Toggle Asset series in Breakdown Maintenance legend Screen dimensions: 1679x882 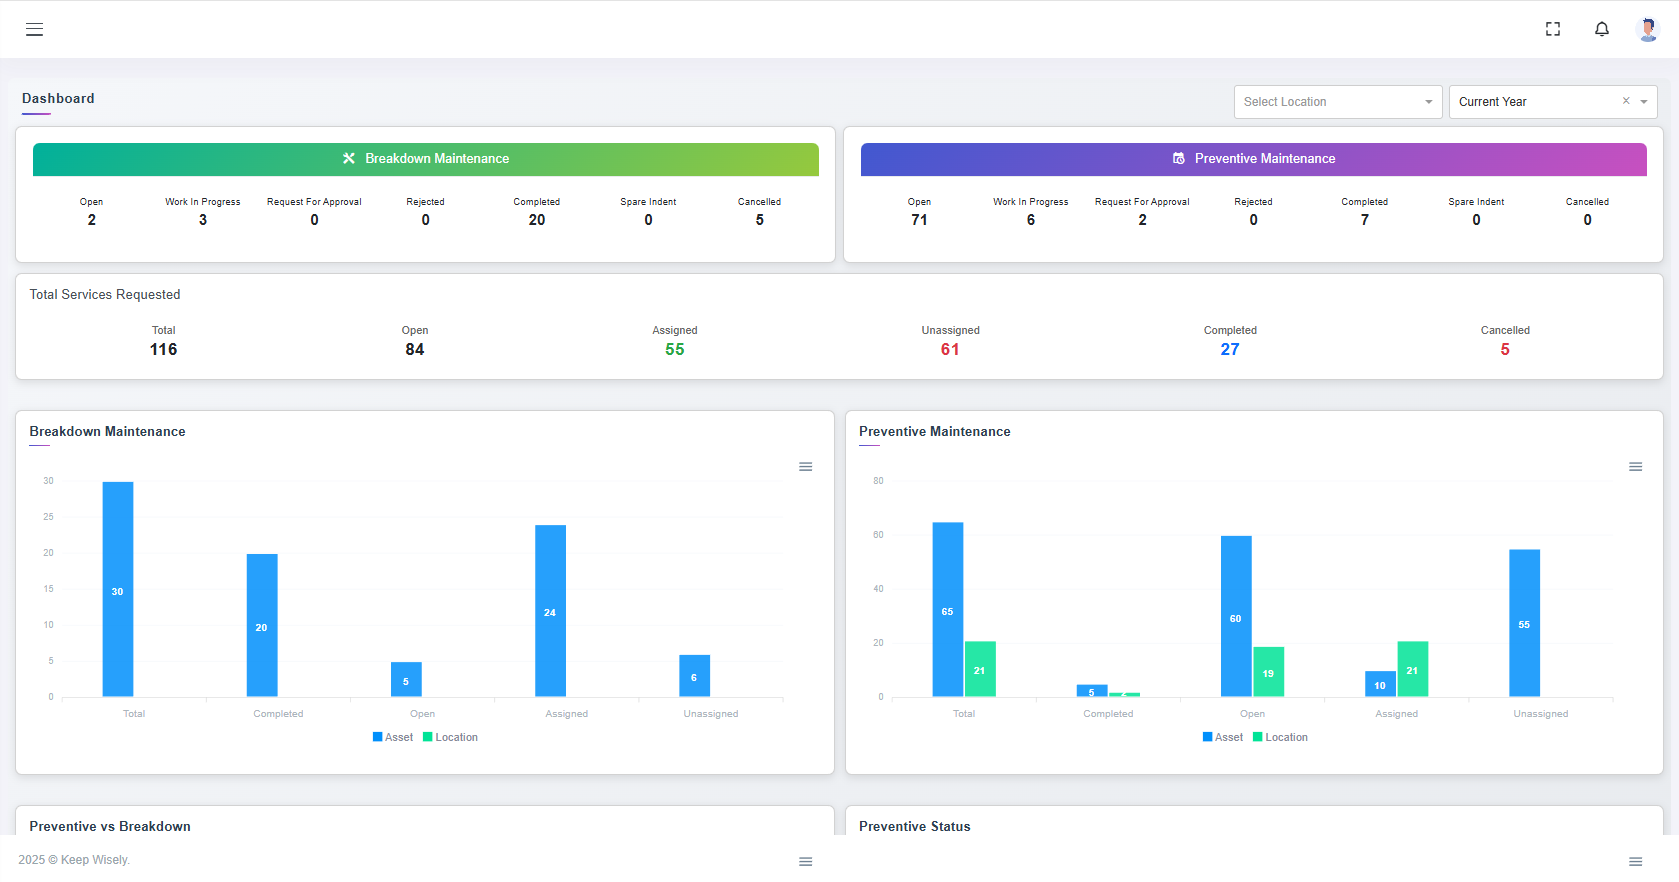393,738
